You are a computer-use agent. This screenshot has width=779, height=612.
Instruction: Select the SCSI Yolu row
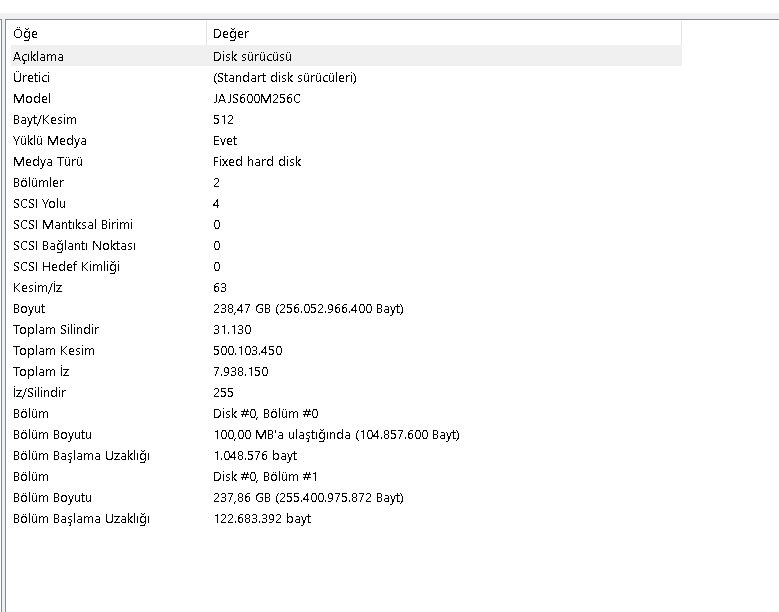[x=346, y=203]
